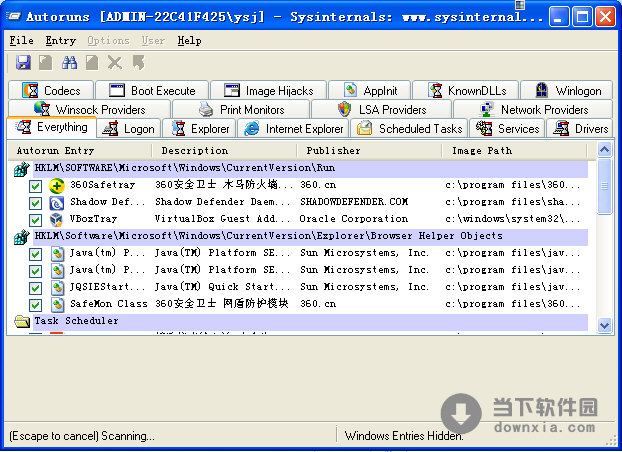
Task: Click the list scroll up arrow
Action: [x=605, y=150]
